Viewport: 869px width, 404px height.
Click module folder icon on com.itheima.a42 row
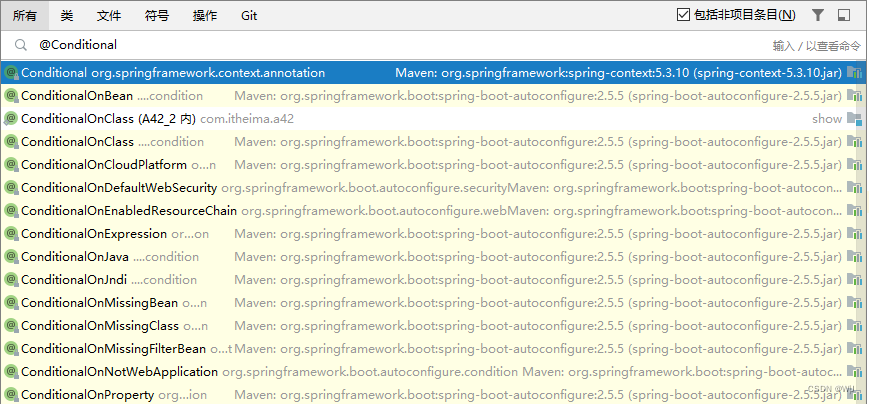(855, 119)
